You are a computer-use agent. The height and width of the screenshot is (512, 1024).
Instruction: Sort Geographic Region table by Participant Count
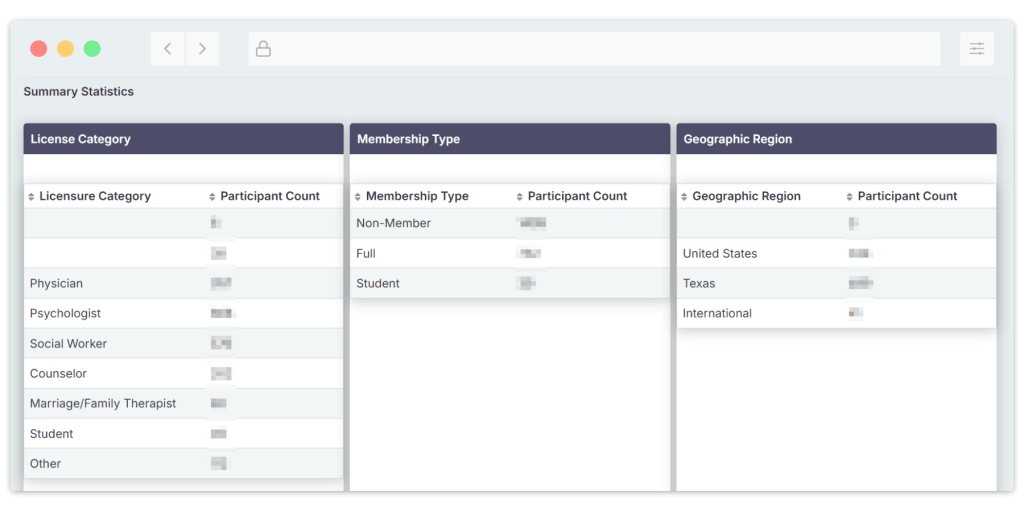849,197
